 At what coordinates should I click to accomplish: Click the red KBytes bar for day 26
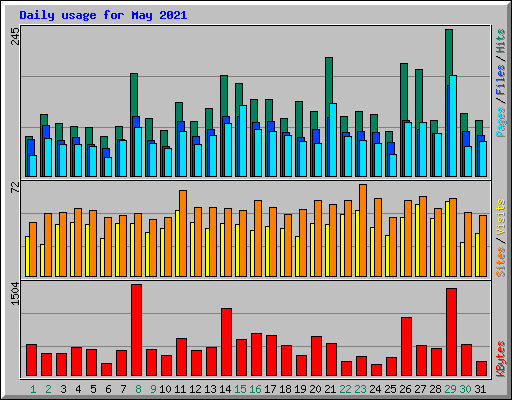click(406, 346)
